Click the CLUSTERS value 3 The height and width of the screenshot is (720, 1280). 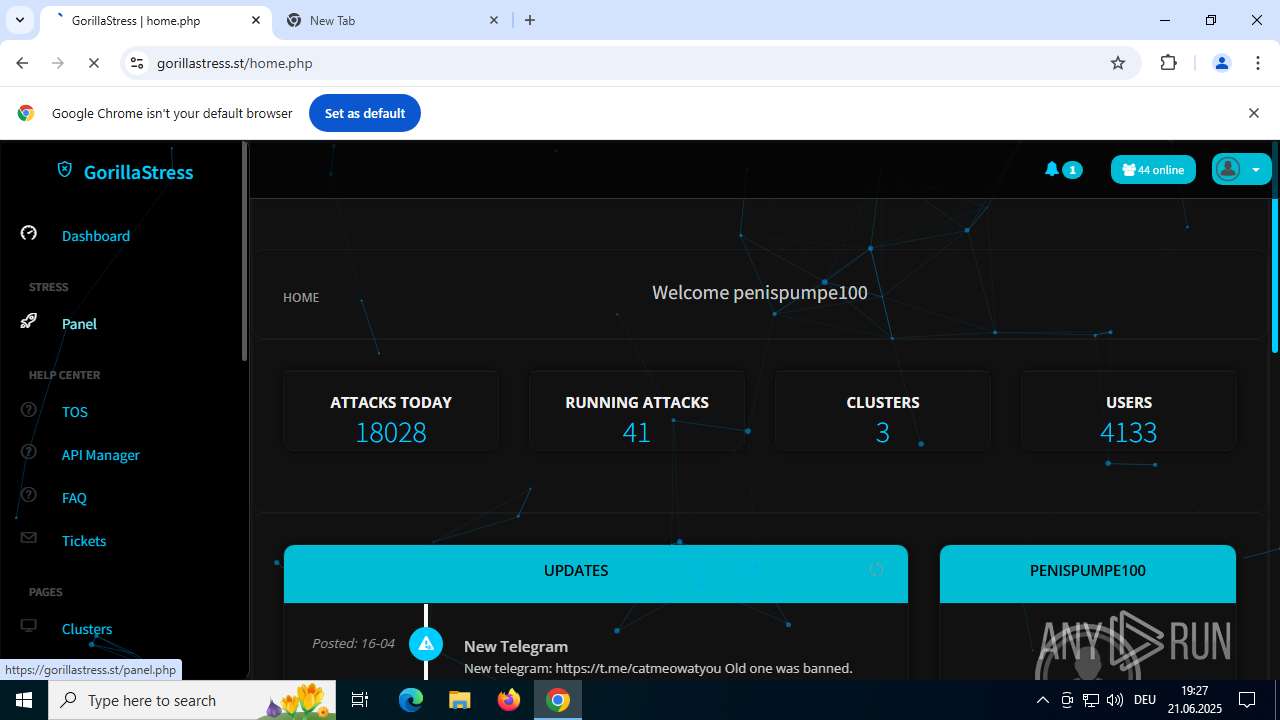[x=882, y=432]
